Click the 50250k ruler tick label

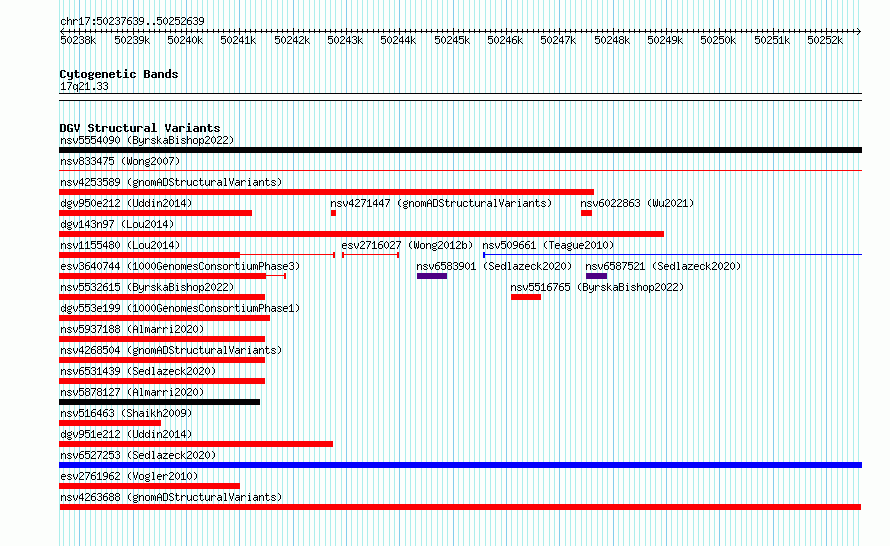pos(717,41)
